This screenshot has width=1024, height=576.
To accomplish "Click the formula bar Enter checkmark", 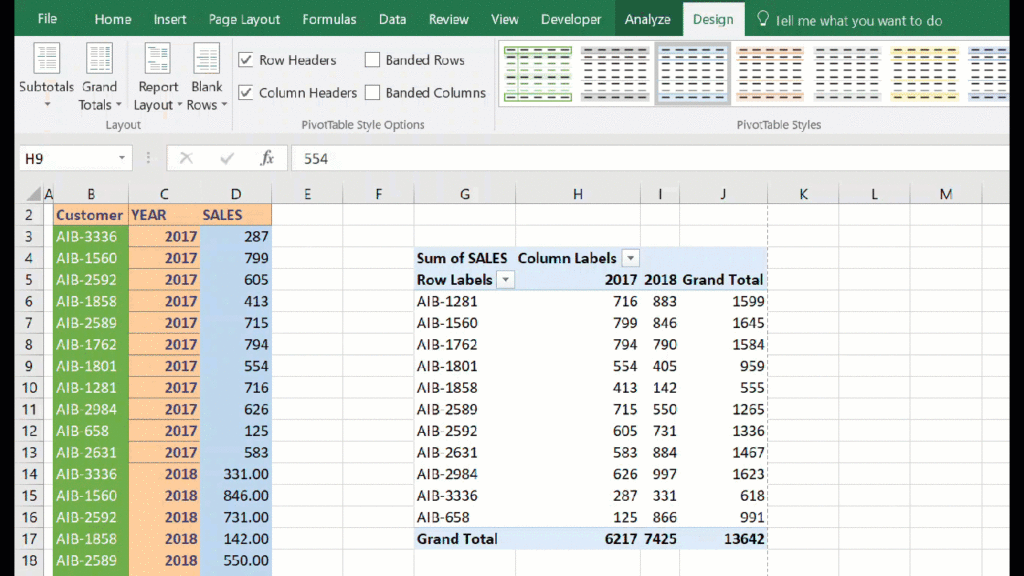I will point(227,158).
